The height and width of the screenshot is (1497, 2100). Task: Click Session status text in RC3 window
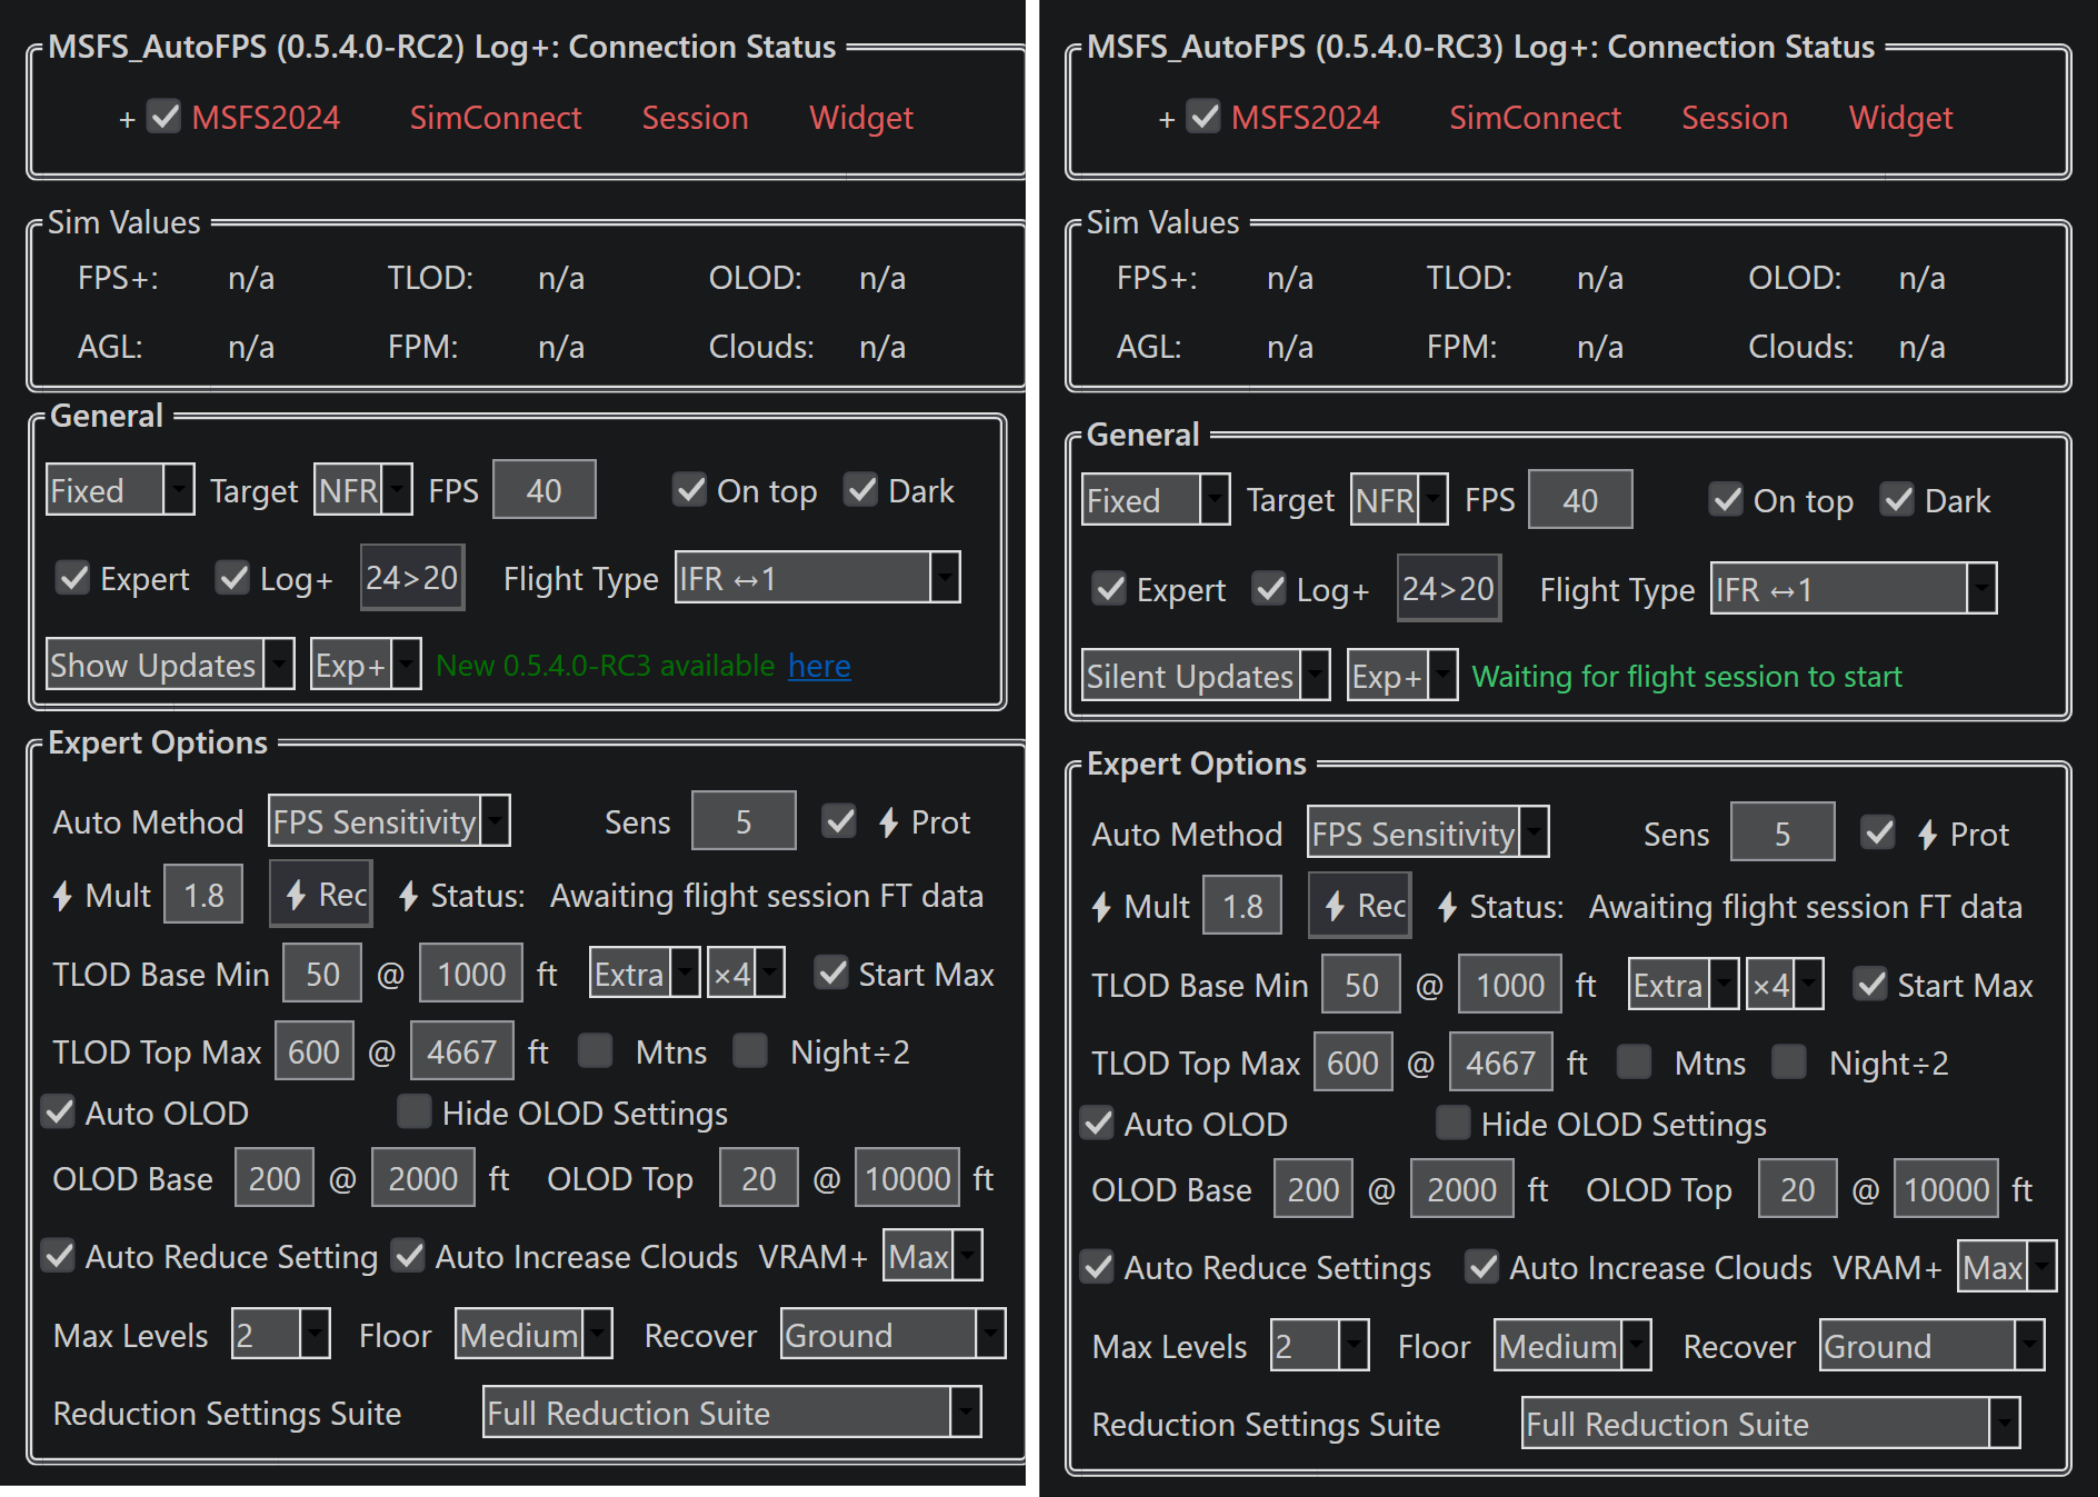tap(1734, 118)
